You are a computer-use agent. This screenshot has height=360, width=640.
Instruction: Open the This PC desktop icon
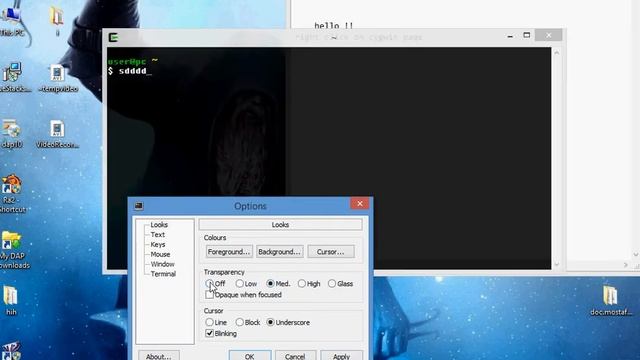(11, 20)
